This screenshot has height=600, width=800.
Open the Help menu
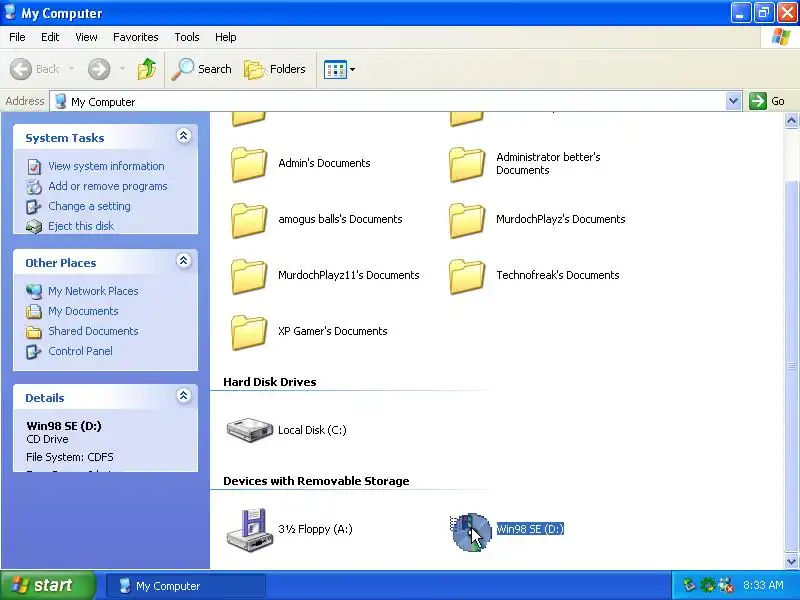click(x=226, y=37)
